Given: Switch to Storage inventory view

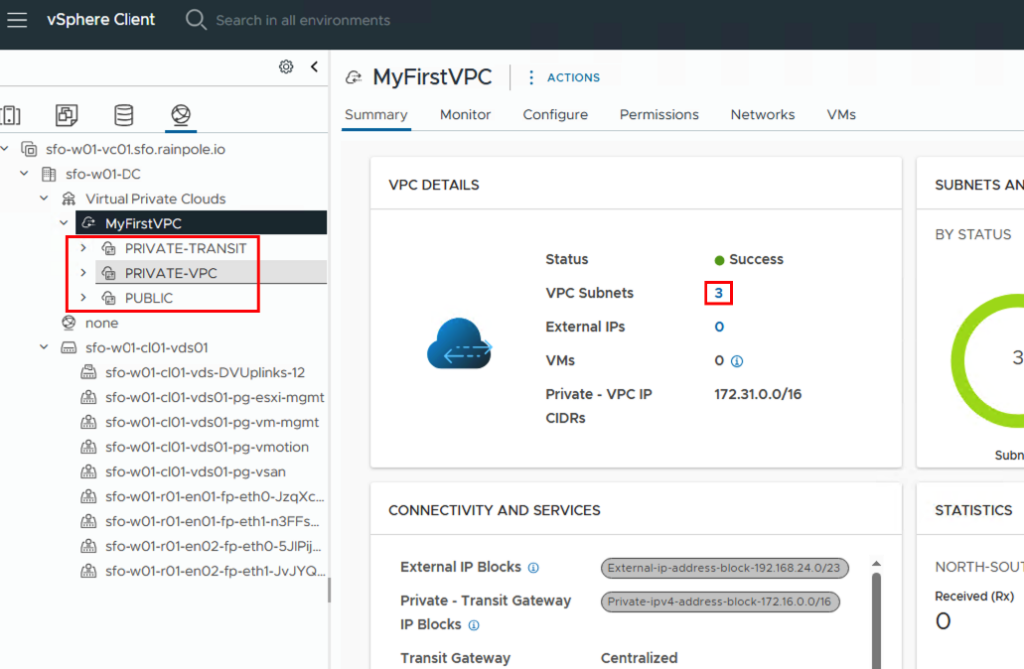Looking at the screenshot, I should (123, 115).
